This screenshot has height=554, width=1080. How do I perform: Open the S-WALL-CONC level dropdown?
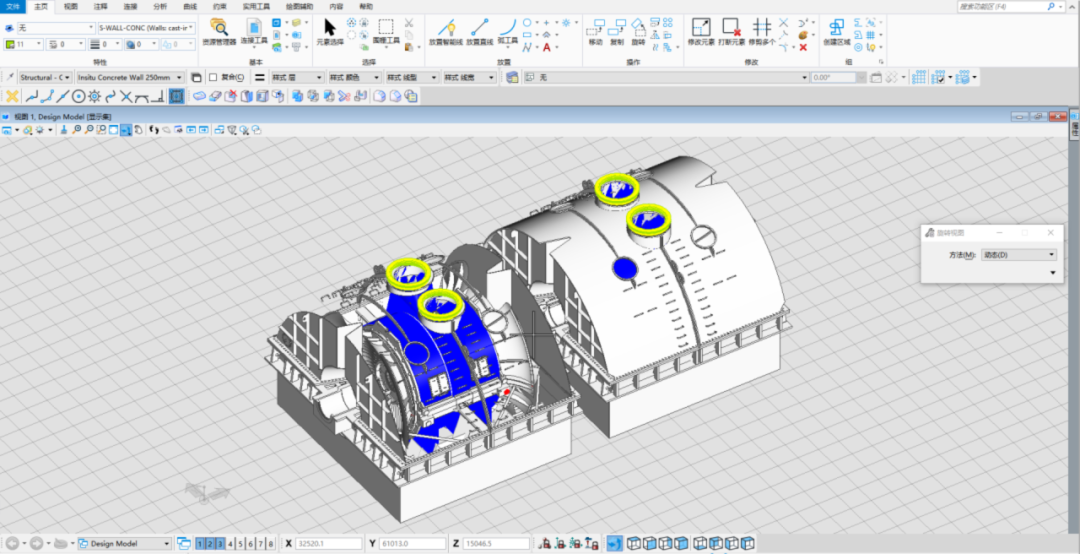click(x=147, y=28)
